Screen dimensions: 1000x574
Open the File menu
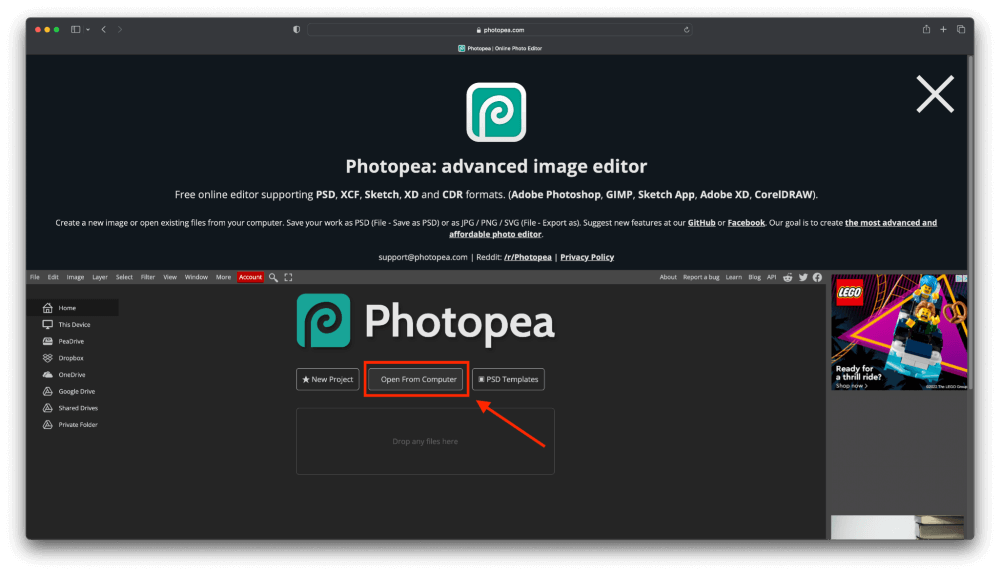(34, 277)
